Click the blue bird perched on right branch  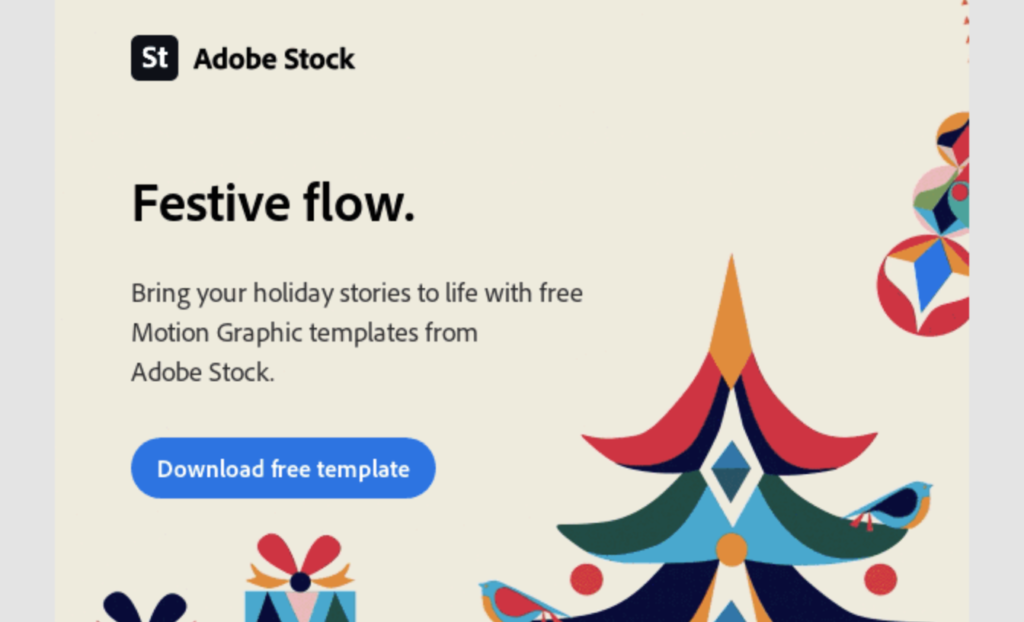tap(889, 506)
